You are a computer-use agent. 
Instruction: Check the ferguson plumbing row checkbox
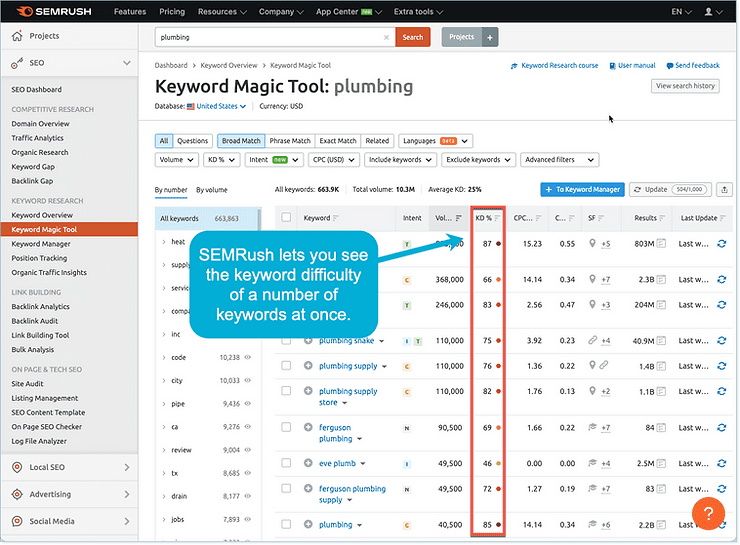click(x=286, y=428)
